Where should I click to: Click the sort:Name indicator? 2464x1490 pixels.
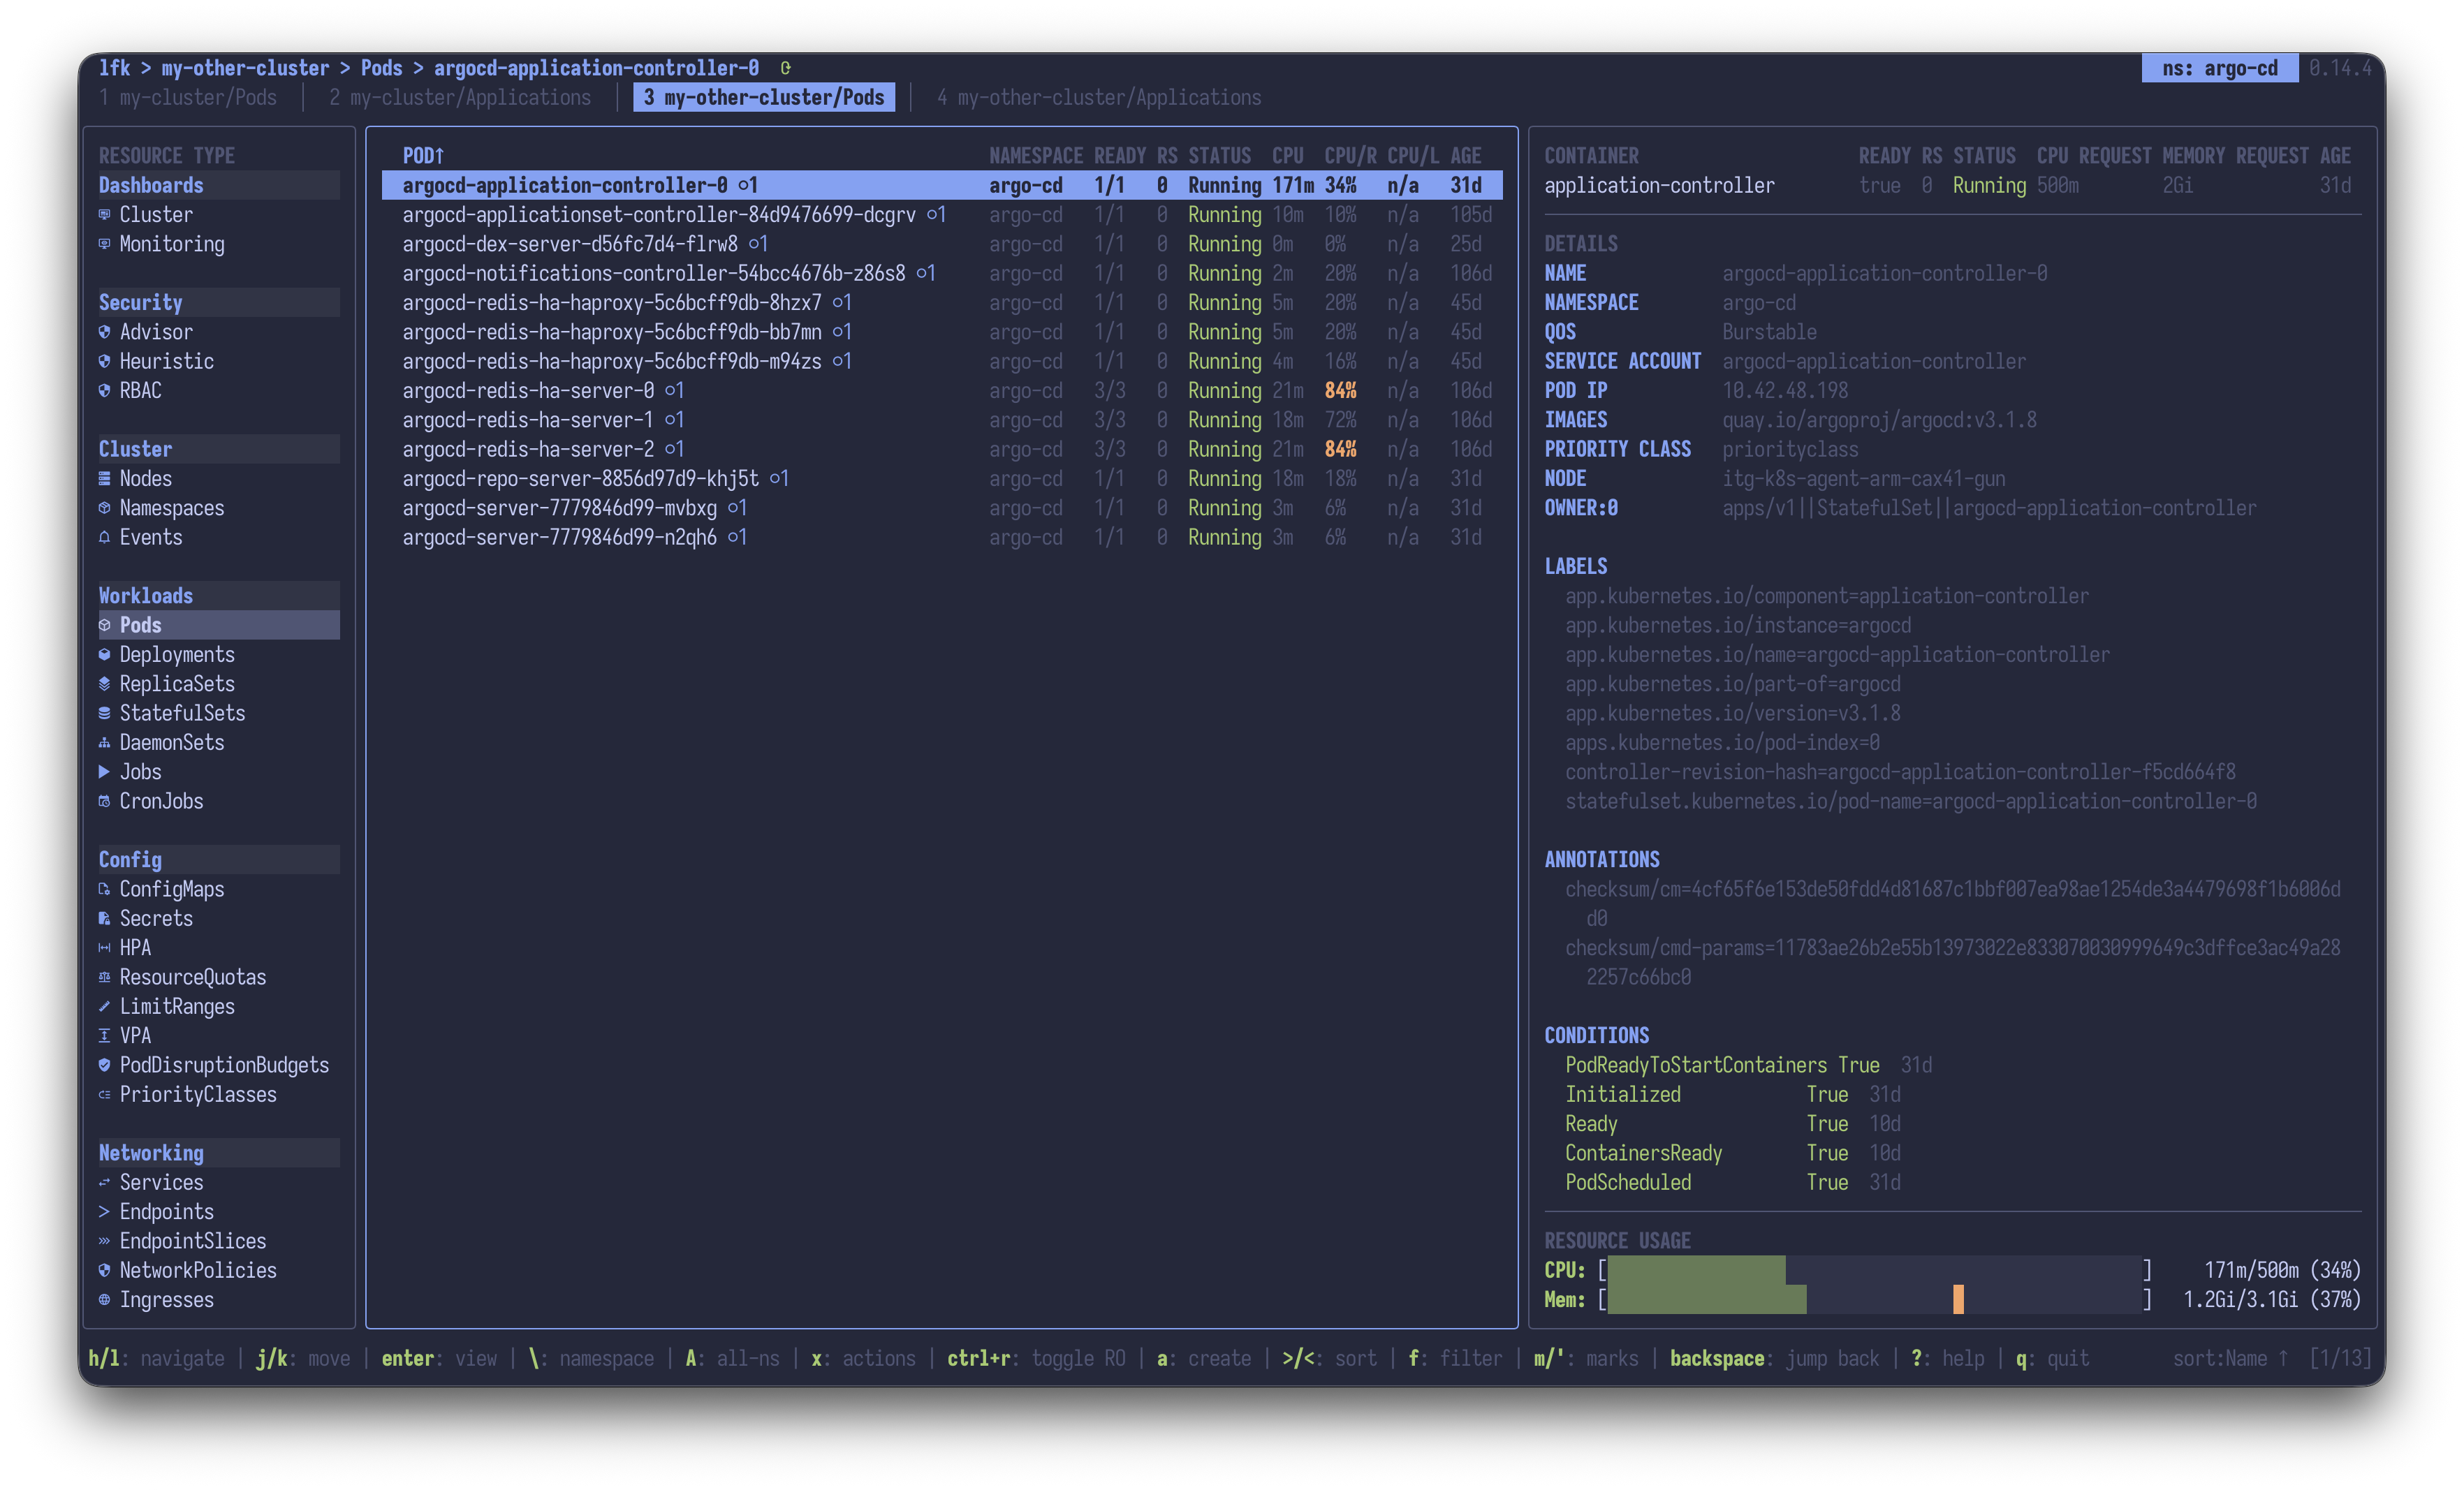[x=2230, y=1359]
